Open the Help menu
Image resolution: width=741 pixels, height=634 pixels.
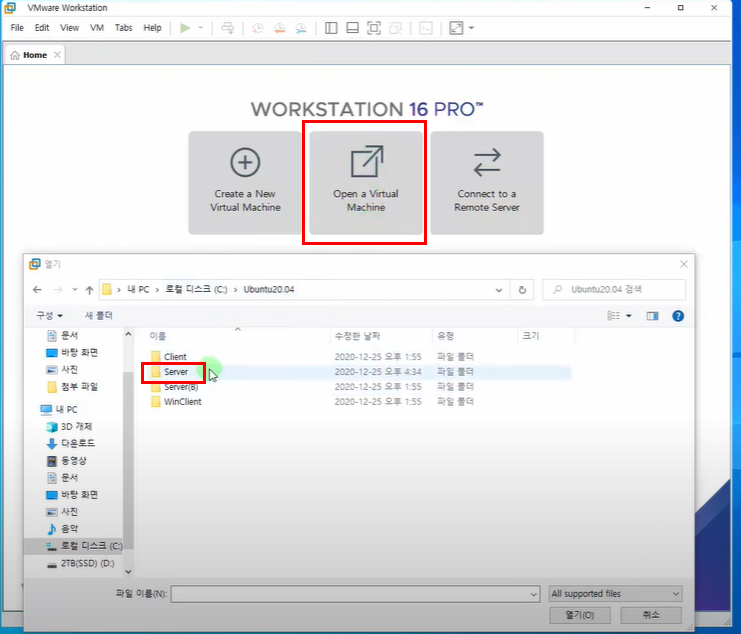[x=152, y=28]
